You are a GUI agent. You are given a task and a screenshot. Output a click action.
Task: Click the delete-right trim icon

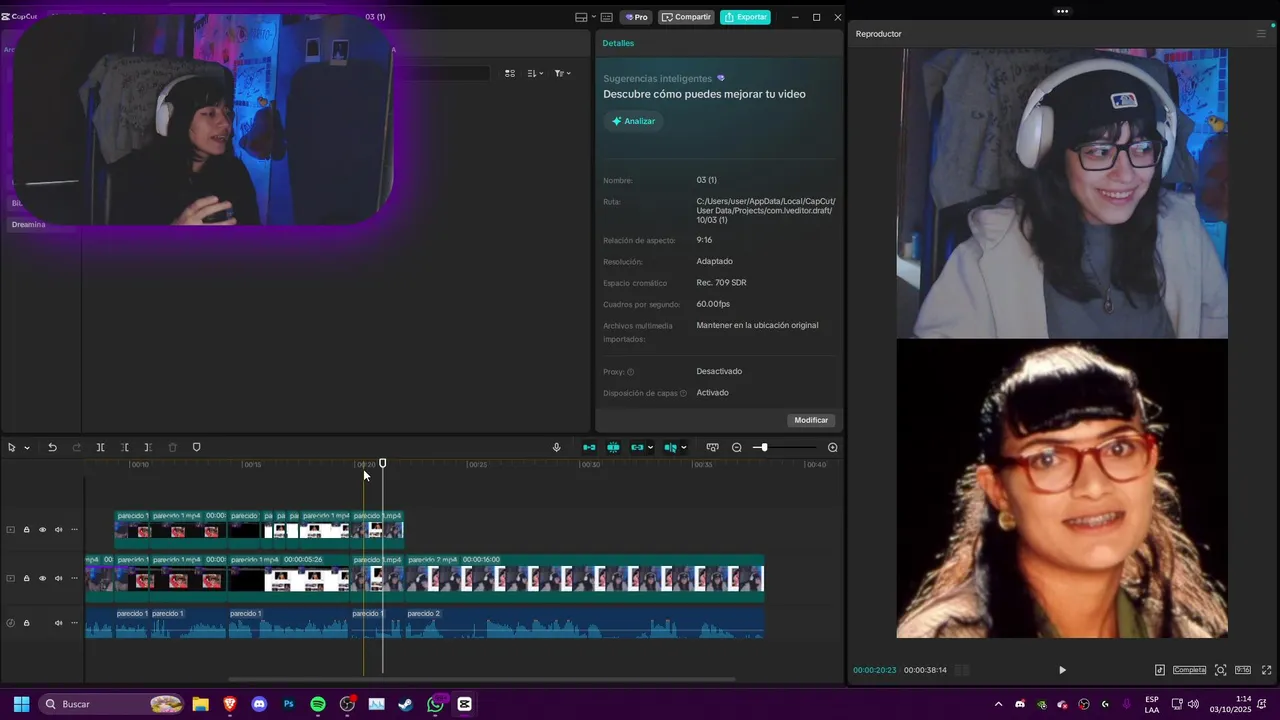(148, 447)
